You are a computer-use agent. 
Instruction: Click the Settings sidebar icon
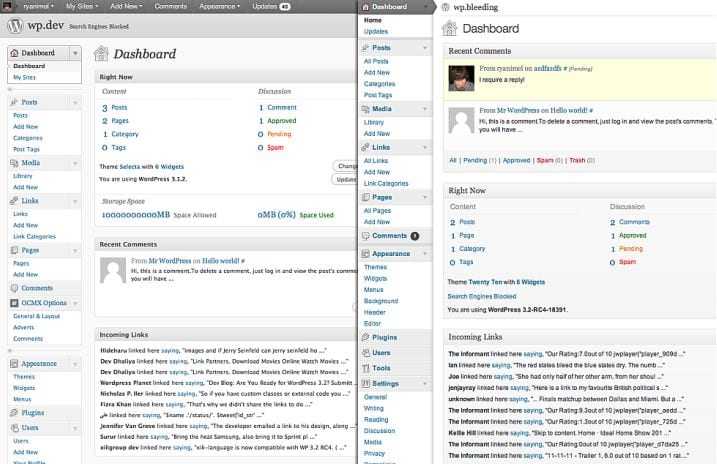[x=366, y=384]
